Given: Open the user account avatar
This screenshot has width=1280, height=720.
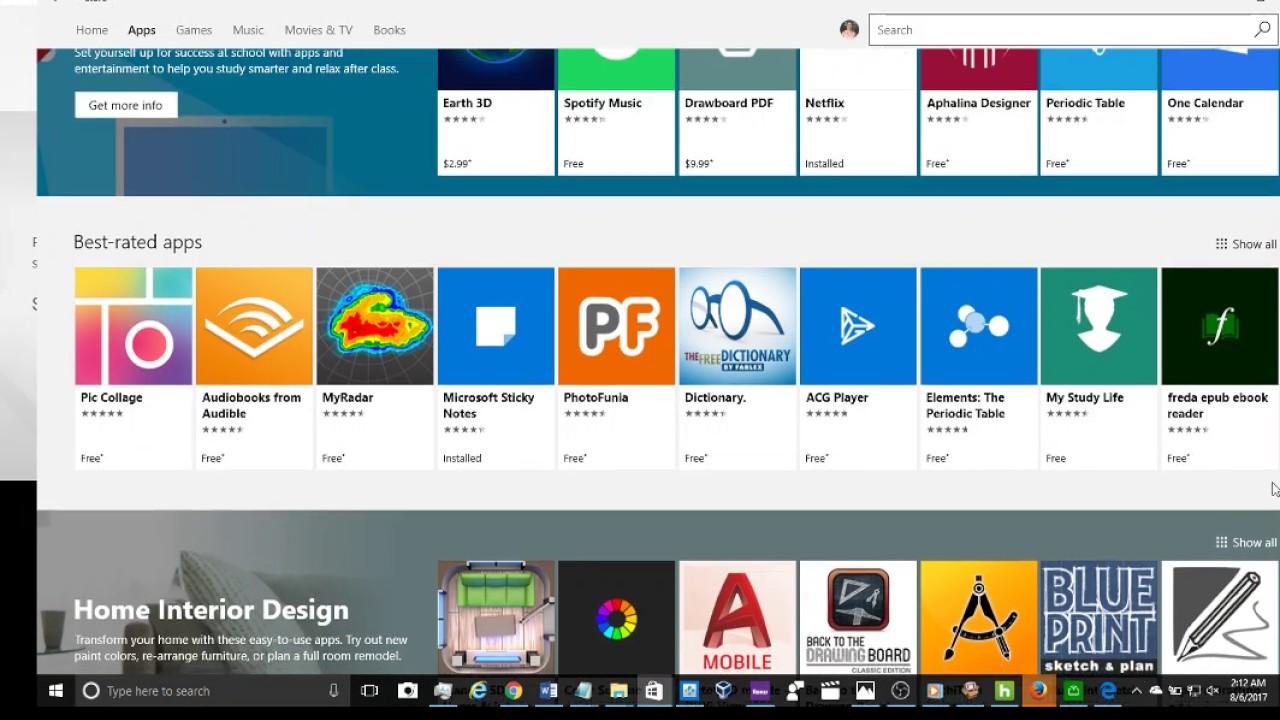Looking at the screenshot, I should point(849,30).
